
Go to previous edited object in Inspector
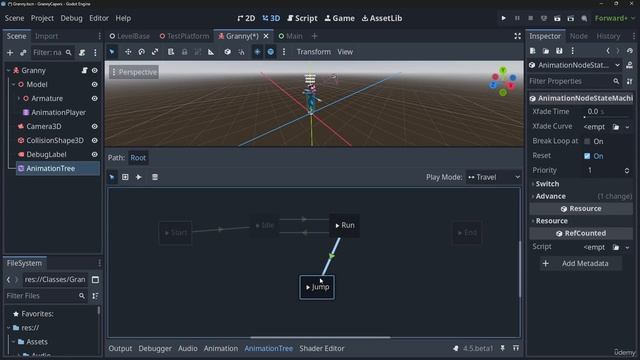[608, 51]
